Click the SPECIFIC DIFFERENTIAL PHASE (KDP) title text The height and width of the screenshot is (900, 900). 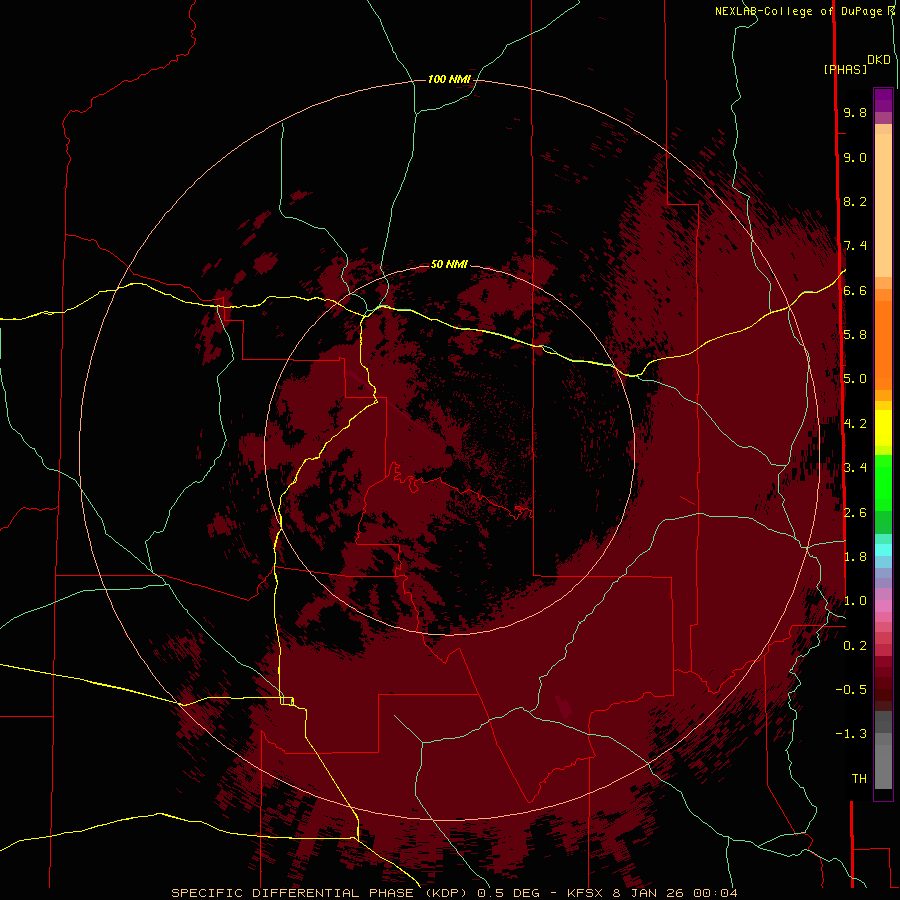point(319,893)
